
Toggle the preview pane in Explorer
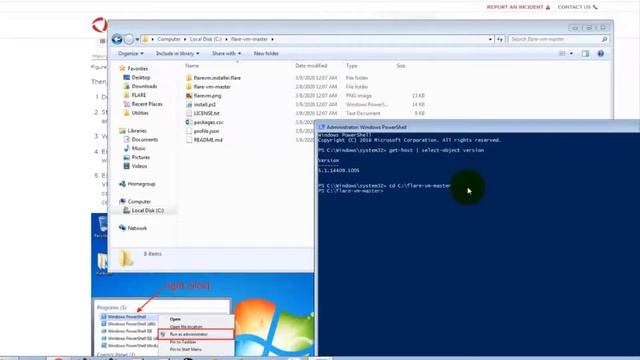tap(585, 53)
